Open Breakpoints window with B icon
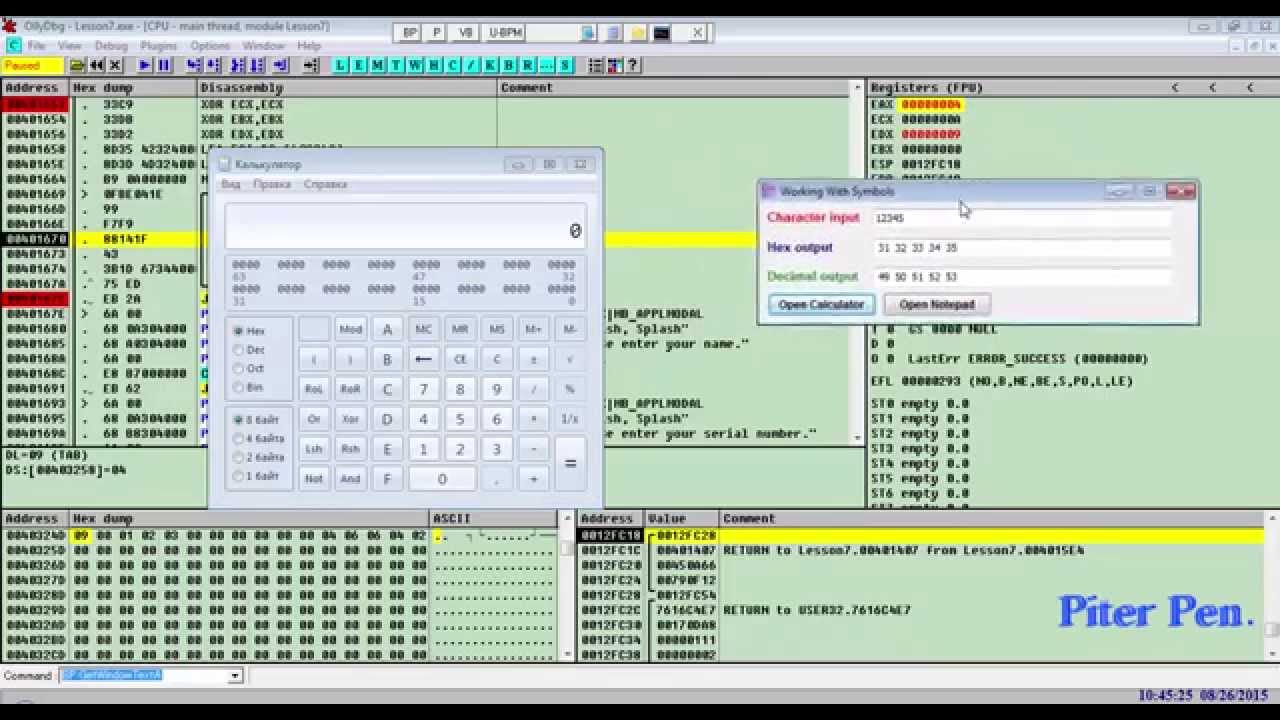This screenshot has width=1280, height=720. point(509,65)
